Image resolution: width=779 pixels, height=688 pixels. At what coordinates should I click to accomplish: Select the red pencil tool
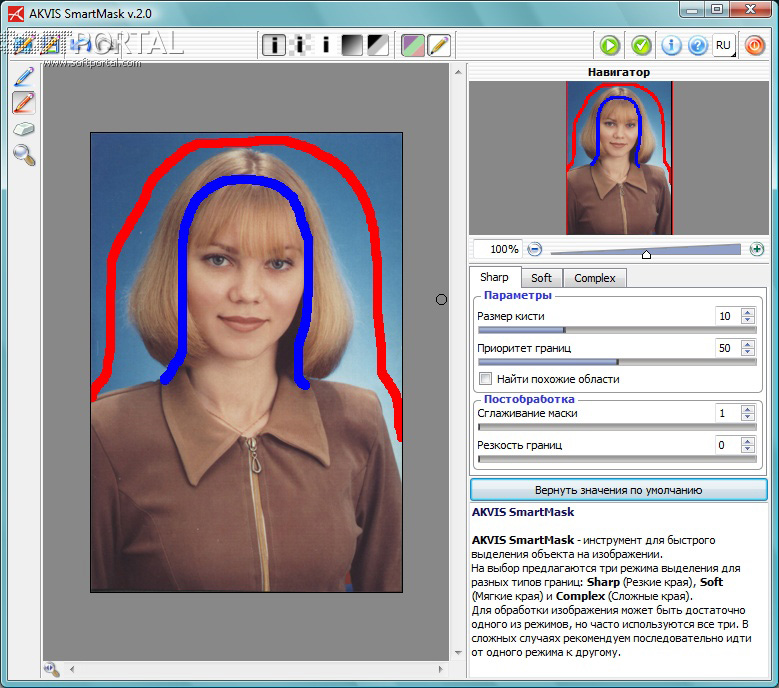click(24, 102)
